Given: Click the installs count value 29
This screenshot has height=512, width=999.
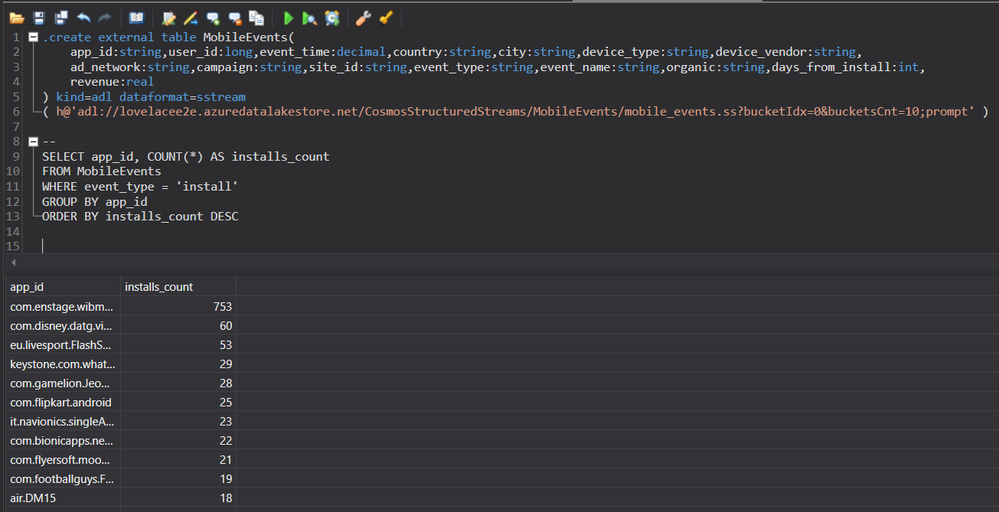Looking at the screenshot, I should coord(226,364).
